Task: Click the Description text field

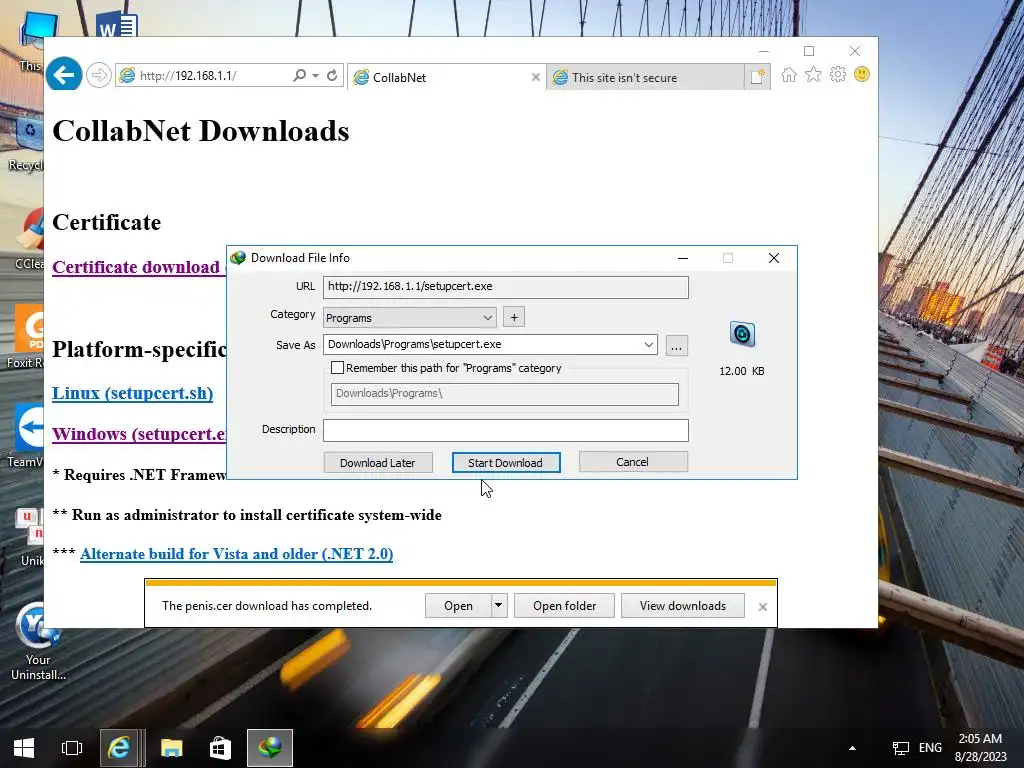Action: pos(505,430)
